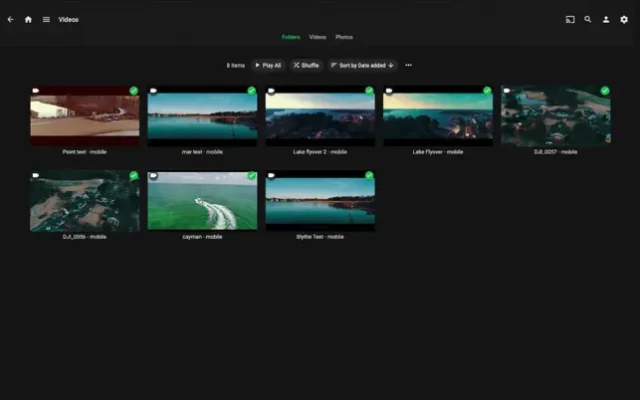Open the settings gear icon
Image resolution: width=640 pixels, height=400 pixels.
[x=624, y=19]
